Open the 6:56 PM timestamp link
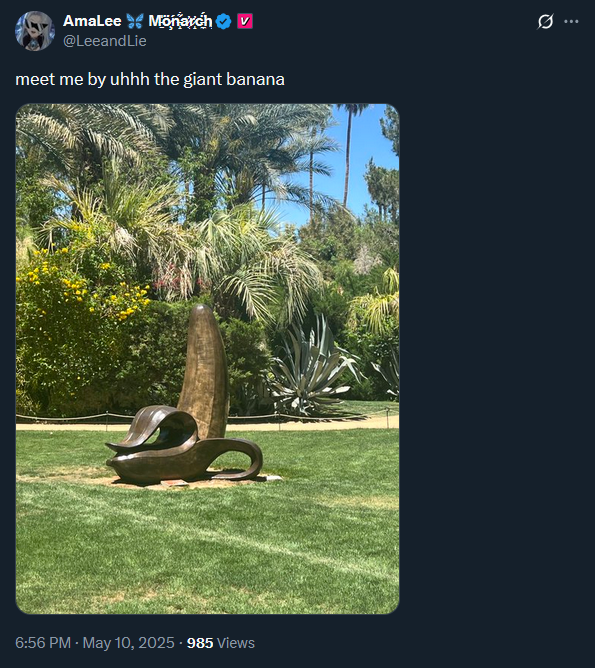595x668 pixels. coord(43,642)
